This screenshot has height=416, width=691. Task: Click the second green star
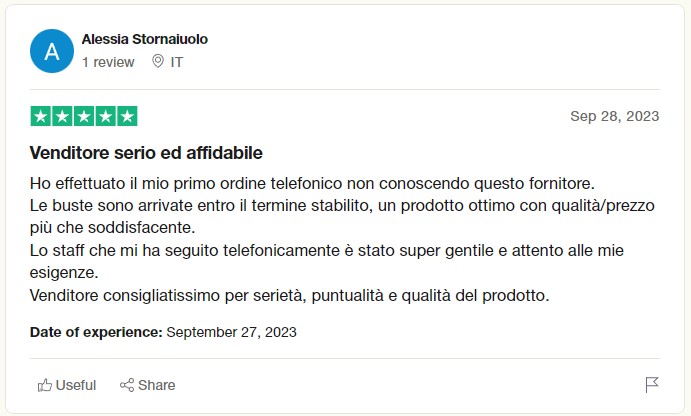click(62, 116)
